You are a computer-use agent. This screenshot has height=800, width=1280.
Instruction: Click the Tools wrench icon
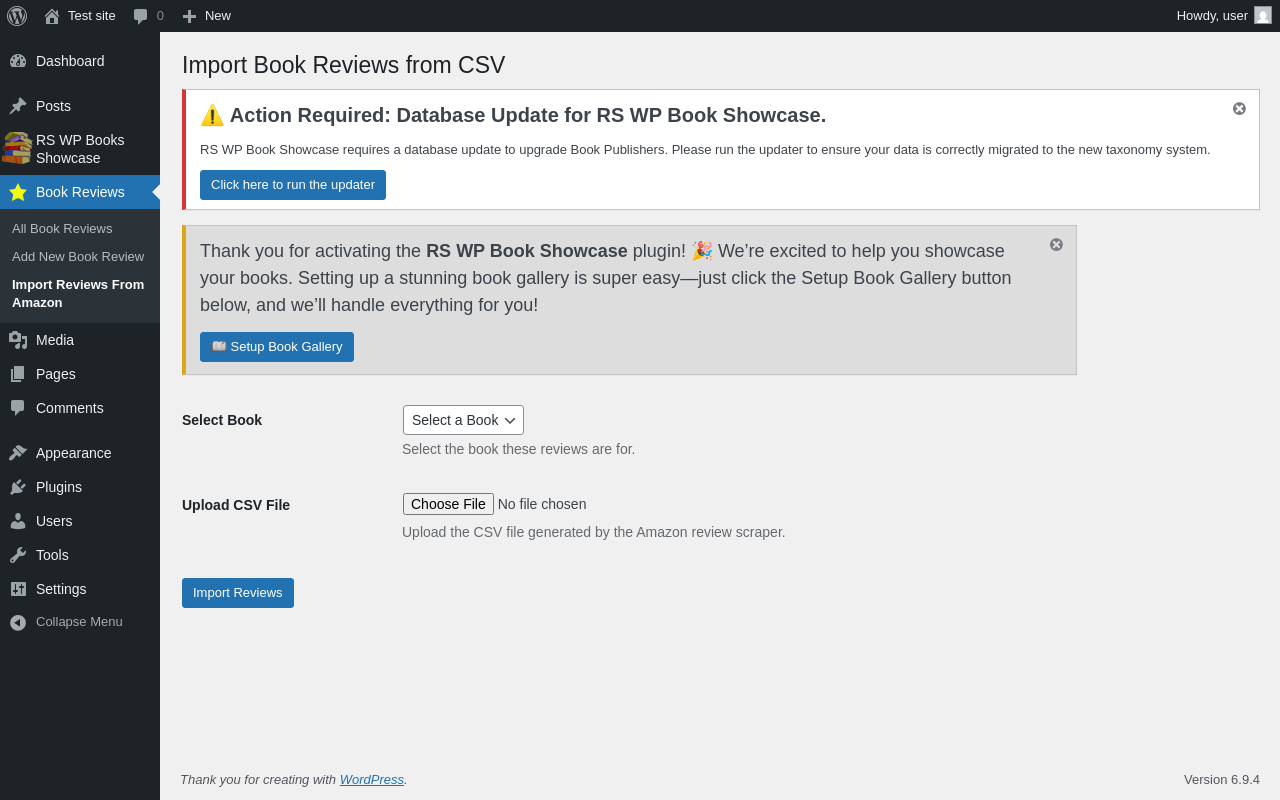coord(18,555)
